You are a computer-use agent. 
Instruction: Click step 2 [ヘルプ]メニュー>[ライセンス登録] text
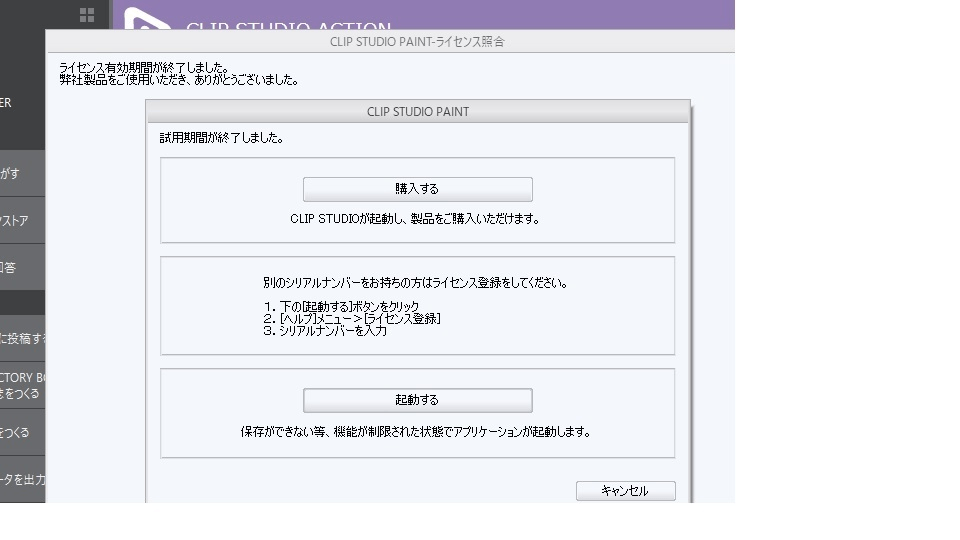pyautogui.click(x=352, y=318)
